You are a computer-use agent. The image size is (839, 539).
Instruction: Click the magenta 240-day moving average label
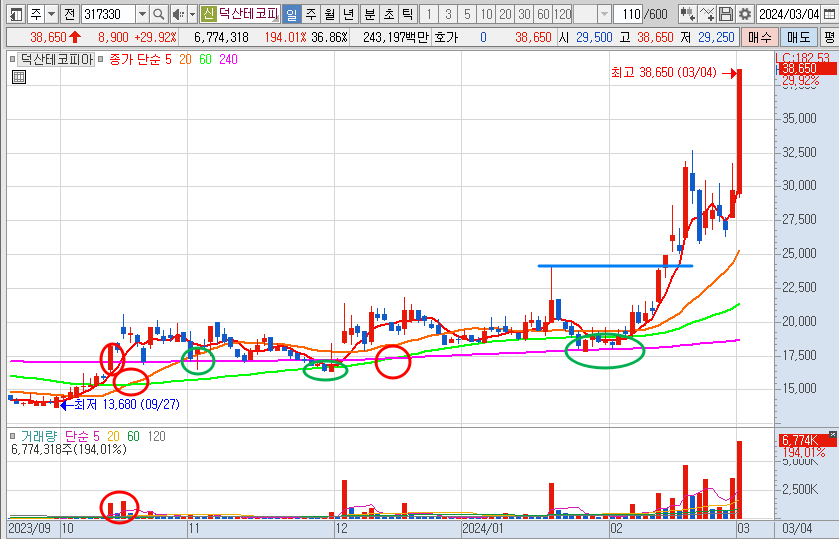(228, 59)
